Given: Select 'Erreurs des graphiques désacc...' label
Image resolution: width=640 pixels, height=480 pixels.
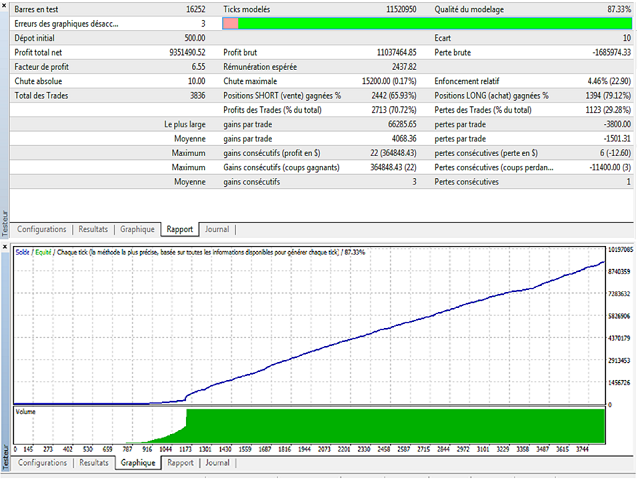Looking at the screenshot, I should [67, 24].
